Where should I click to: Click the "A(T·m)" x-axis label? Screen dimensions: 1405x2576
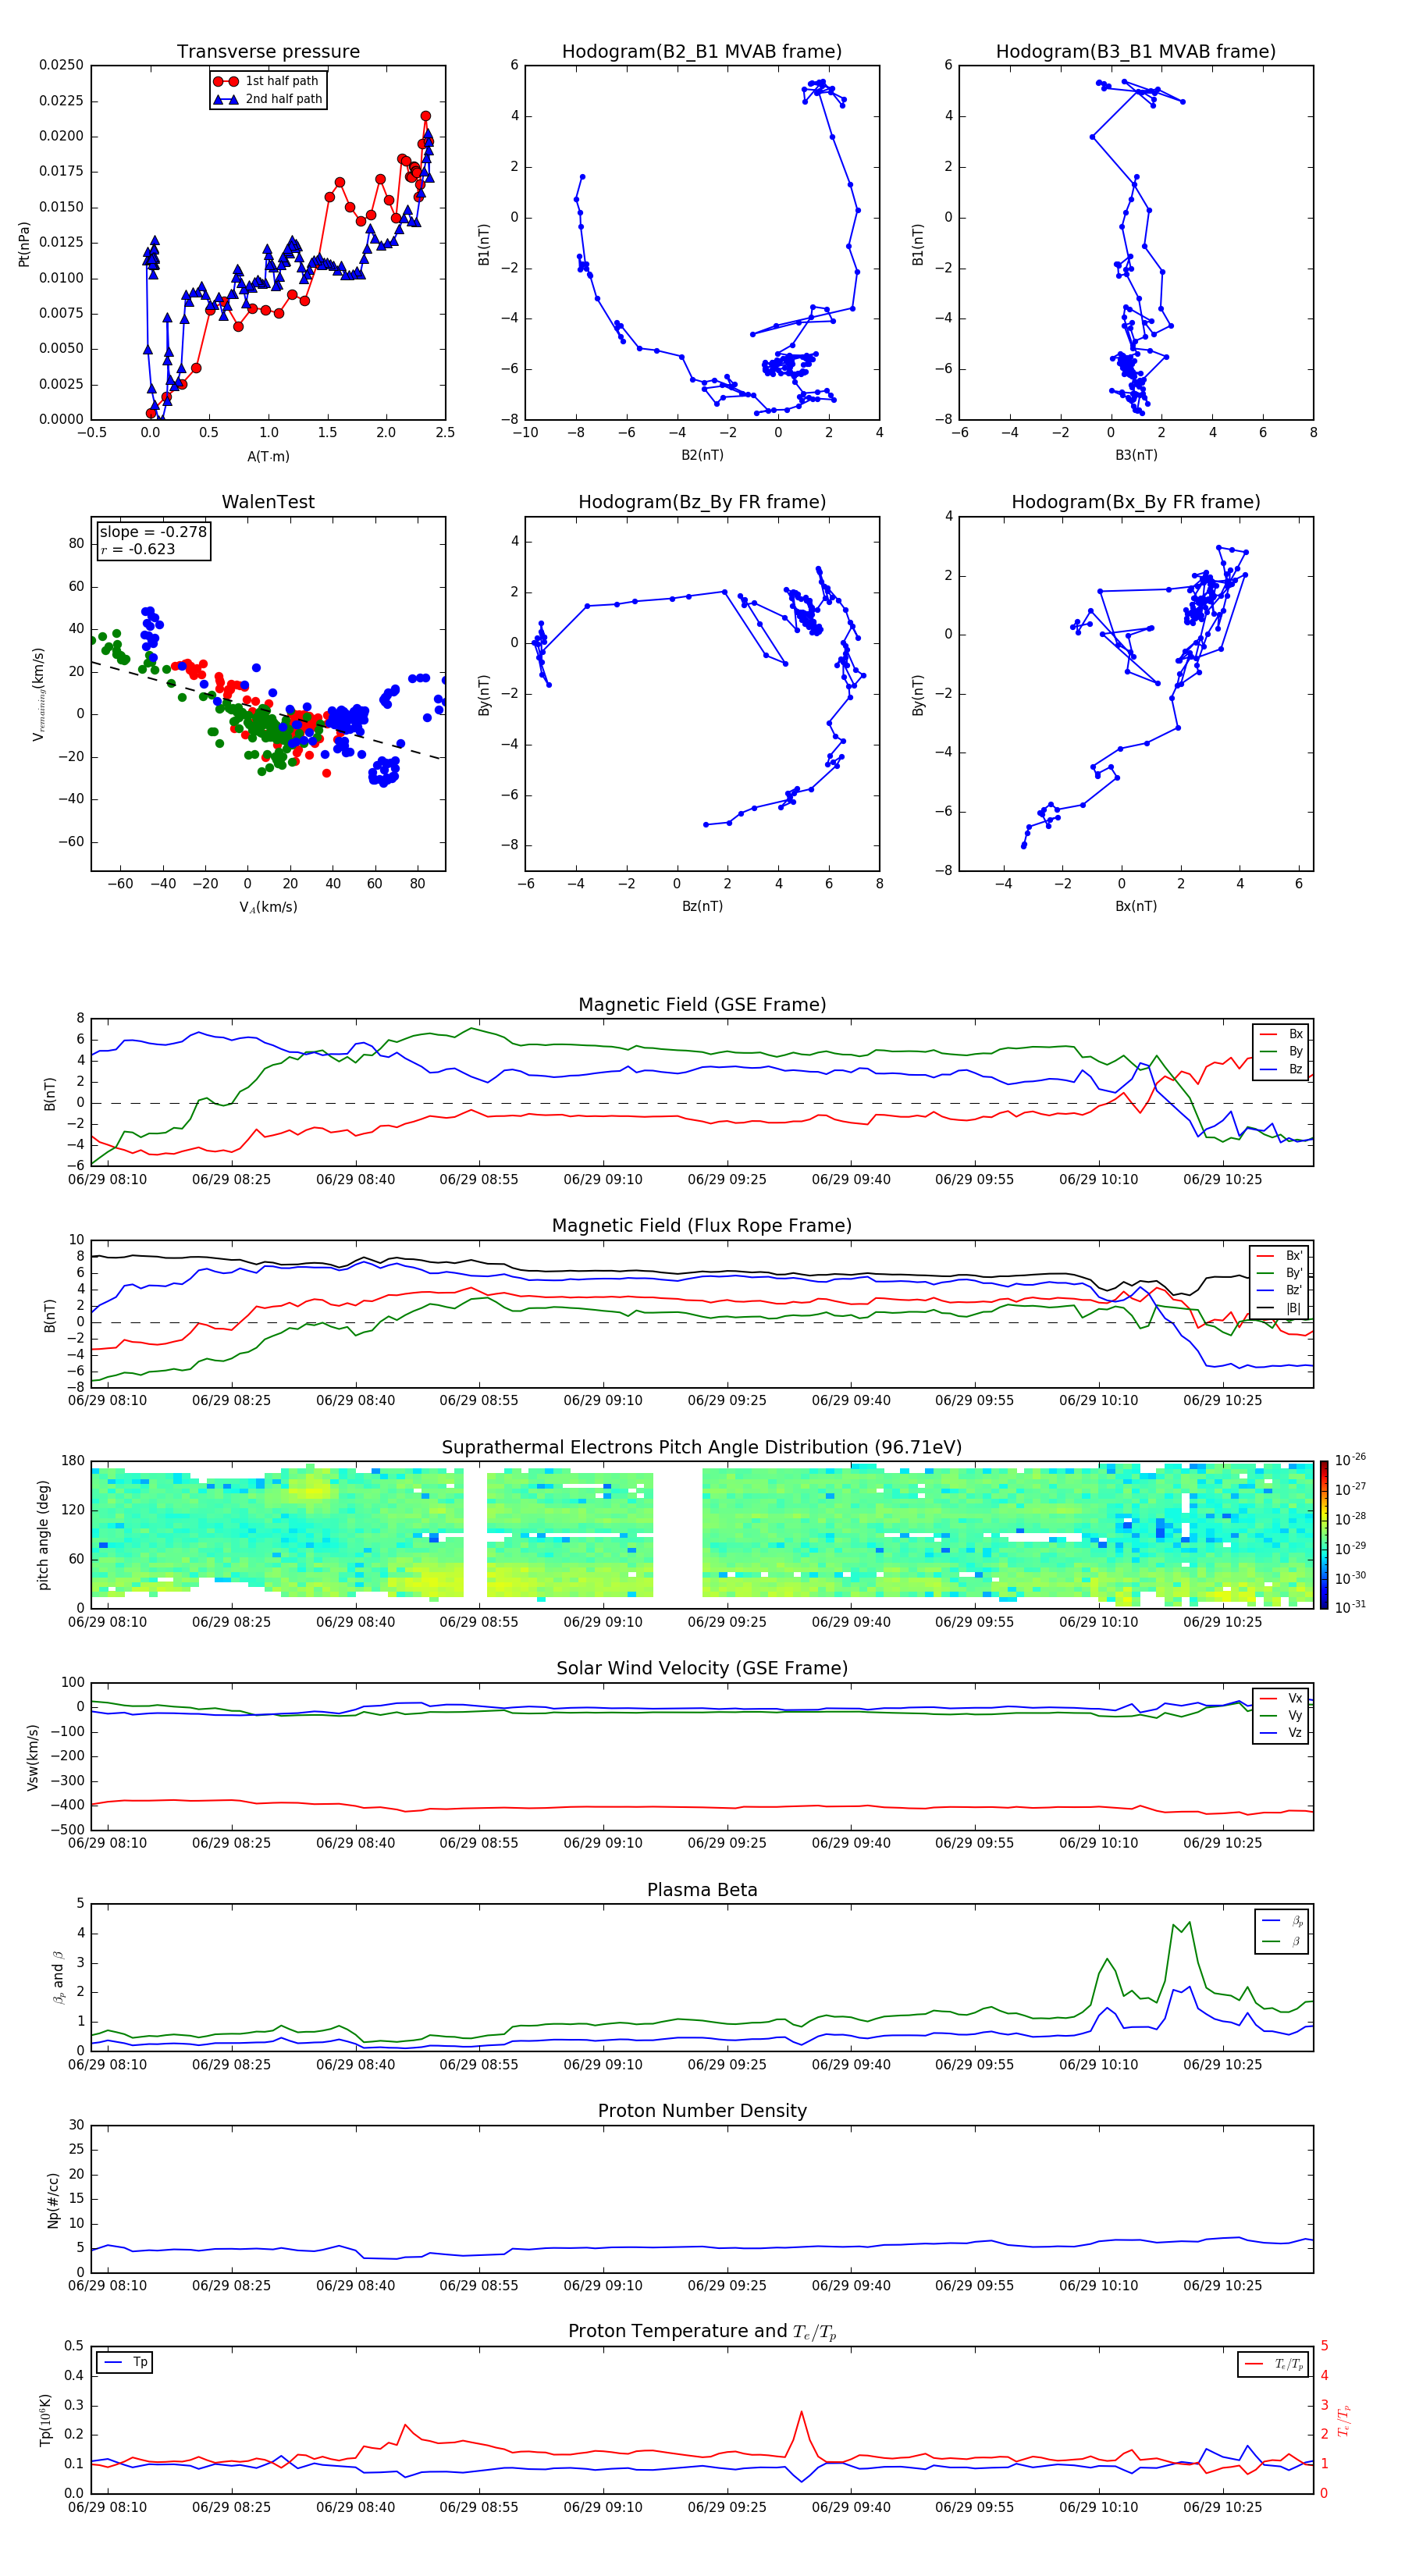point(268,456)
